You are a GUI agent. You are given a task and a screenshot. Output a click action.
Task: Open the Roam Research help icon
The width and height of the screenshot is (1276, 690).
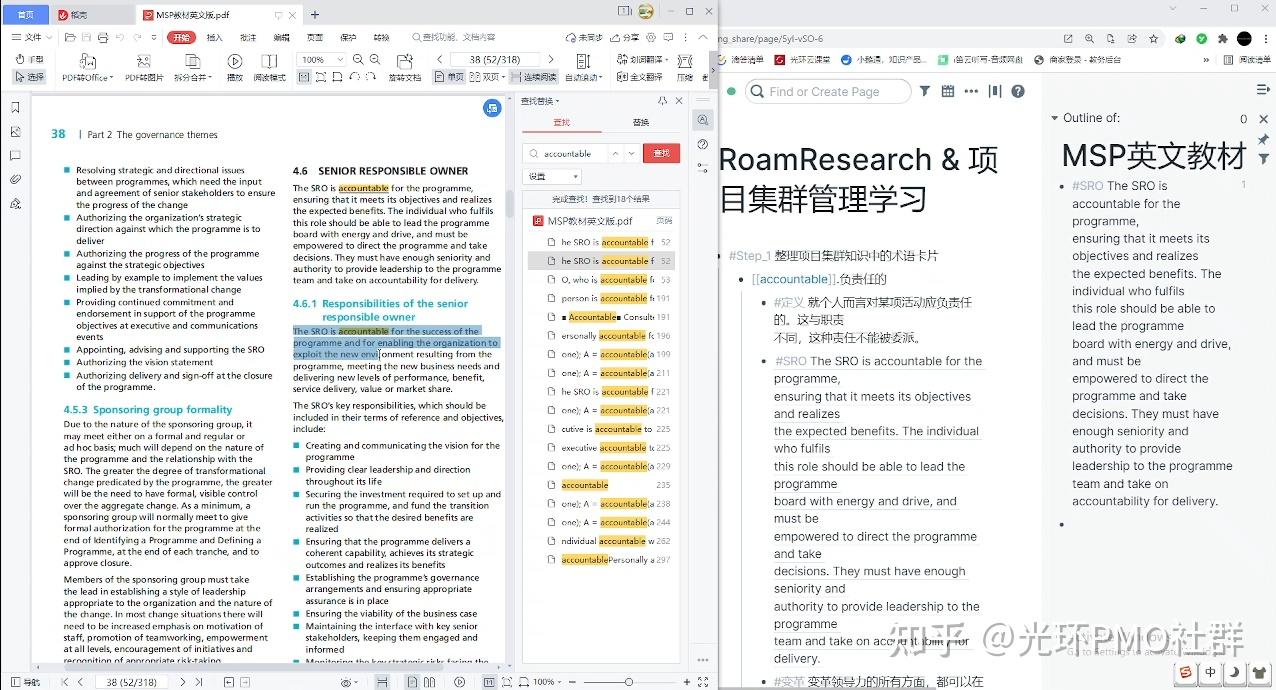[x=1017, y=91]
